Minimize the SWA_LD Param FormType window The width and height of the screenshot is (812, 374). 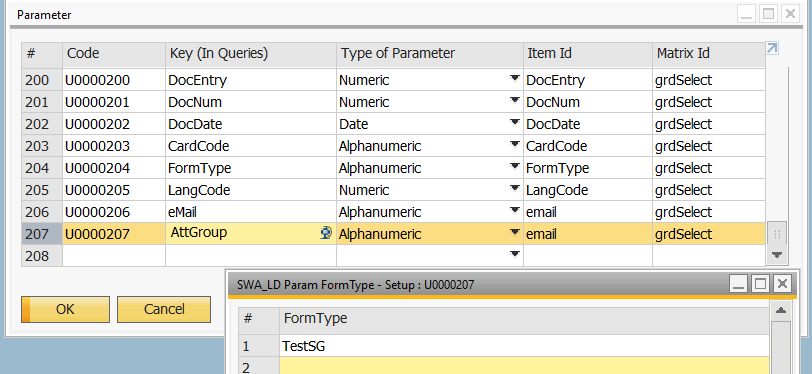[738, 284]
